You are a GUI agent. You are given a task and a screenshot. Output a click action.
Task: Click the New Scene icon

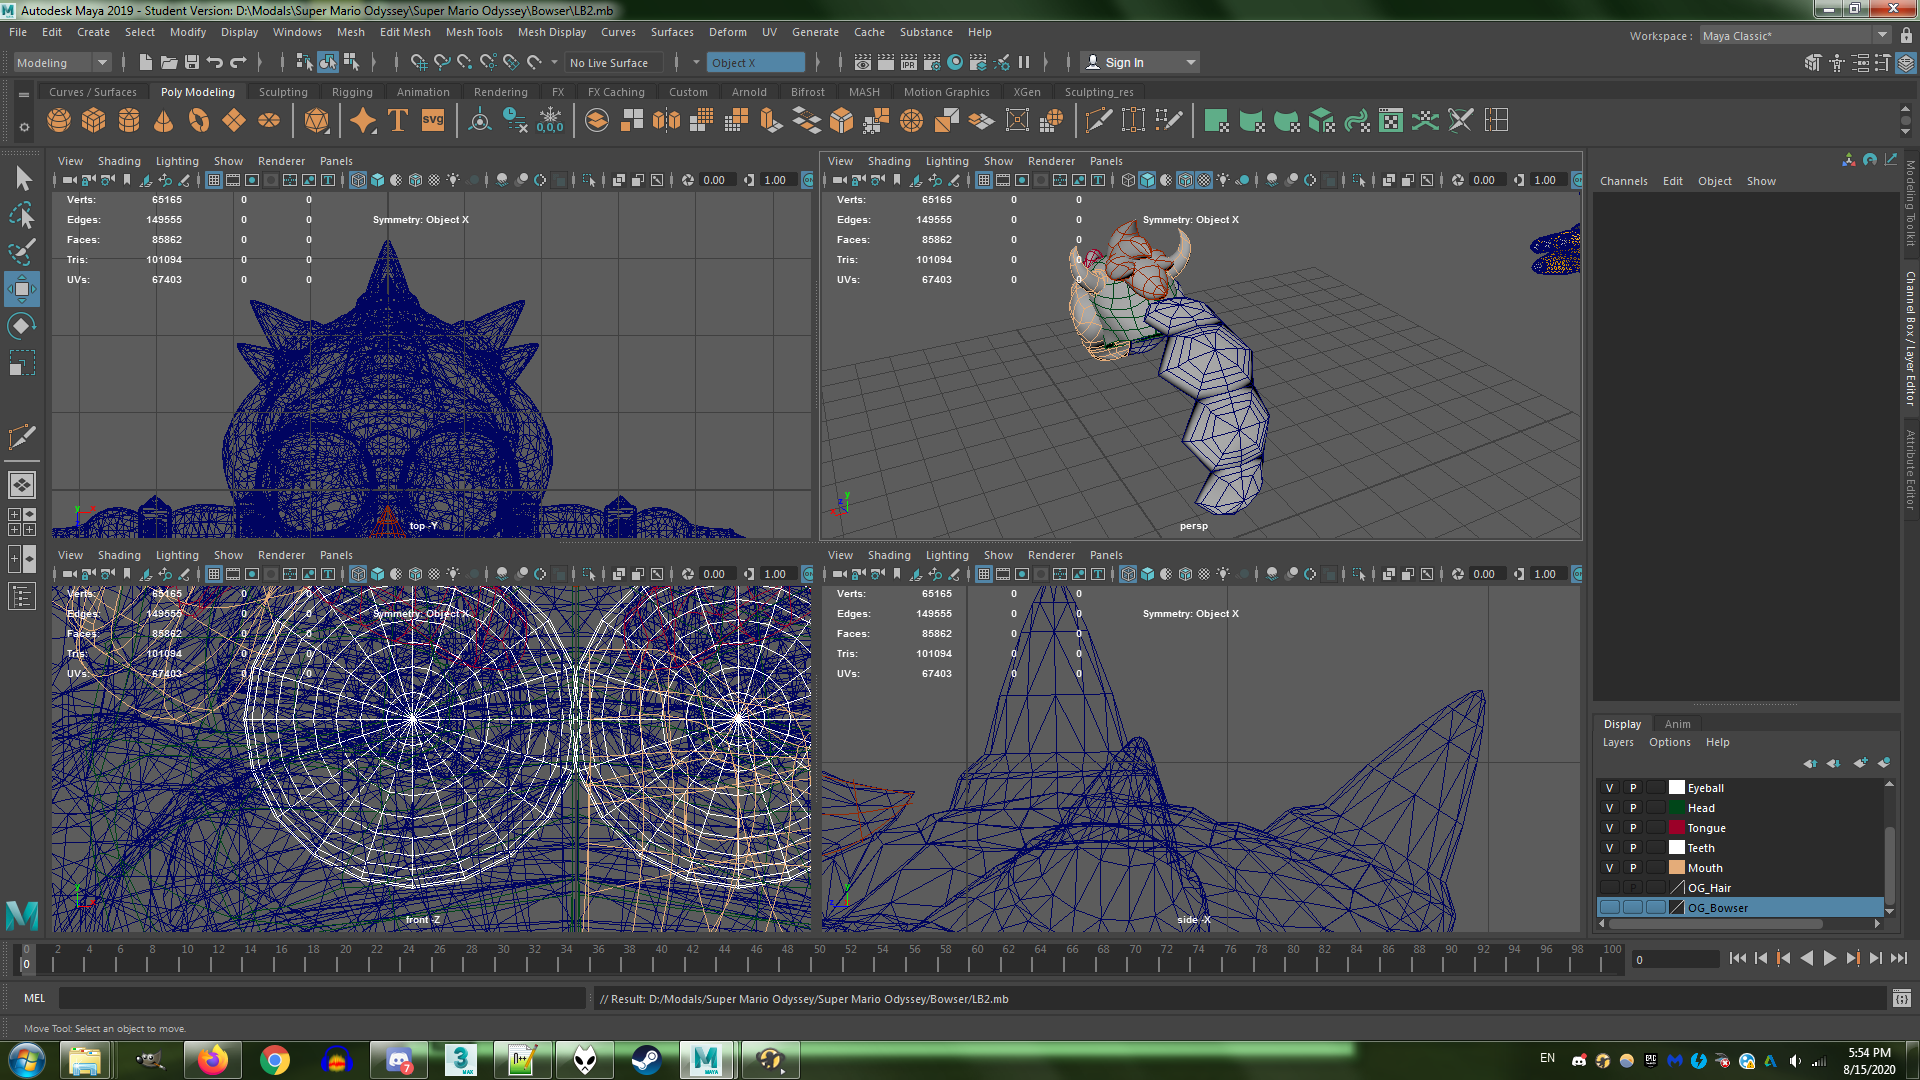(x=145, y=62)
